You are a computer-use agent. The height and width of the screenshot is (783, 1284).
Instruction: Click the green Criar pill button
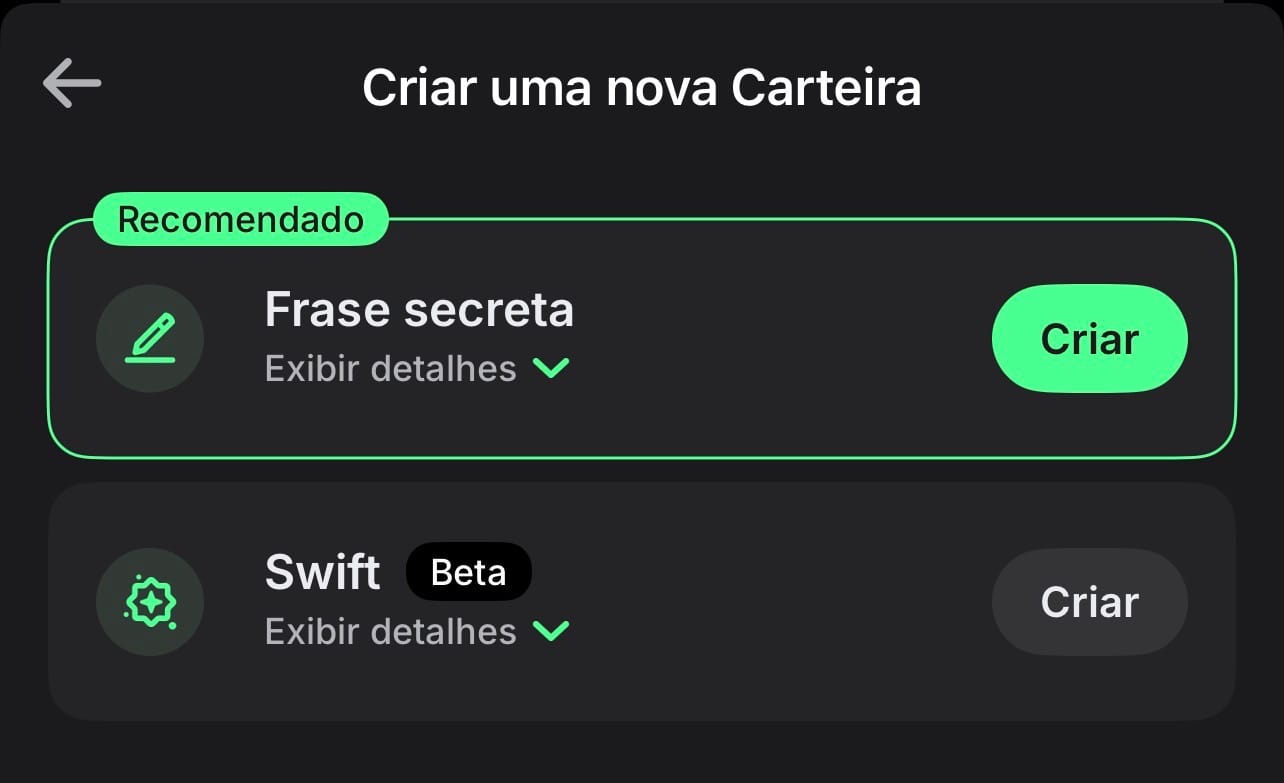1089,338
